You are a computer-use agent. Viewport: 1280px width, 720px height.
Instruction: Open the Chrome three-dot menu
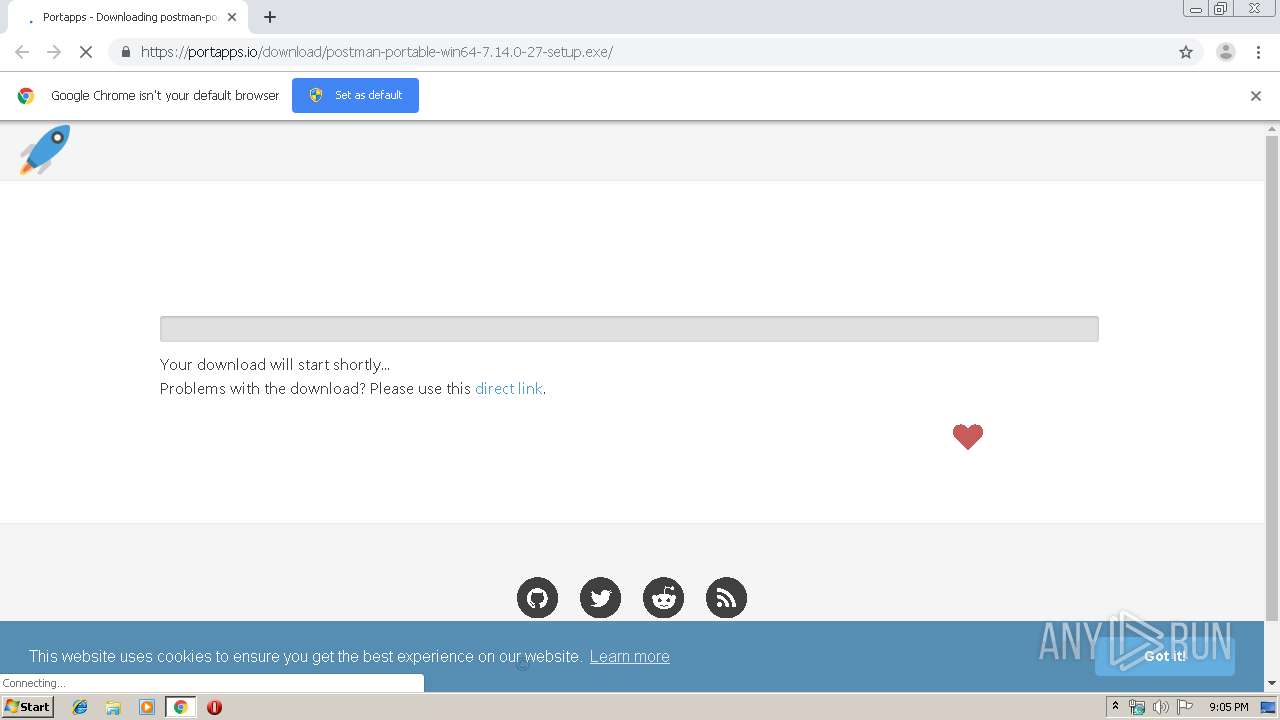pyautogui.click(x=1258, y=52)
